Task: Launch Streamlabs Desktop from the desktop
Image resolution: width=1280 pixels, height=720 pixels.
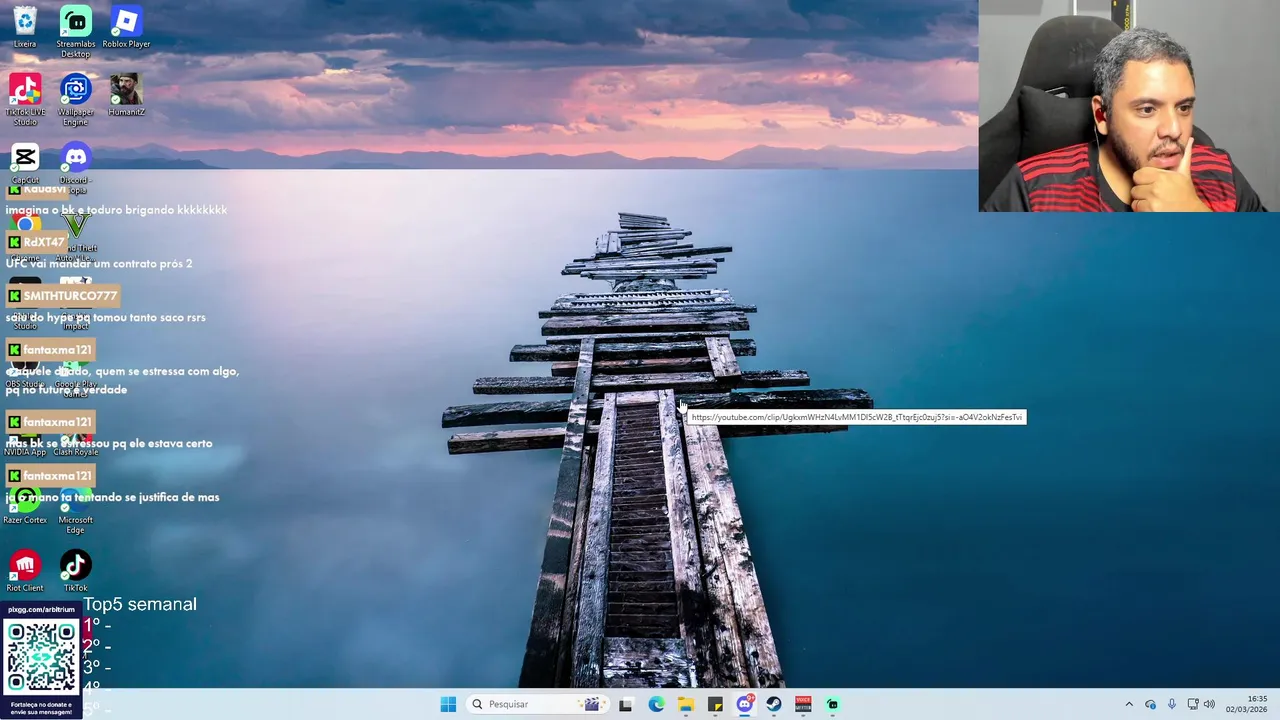Action: [x=75, y=32]
